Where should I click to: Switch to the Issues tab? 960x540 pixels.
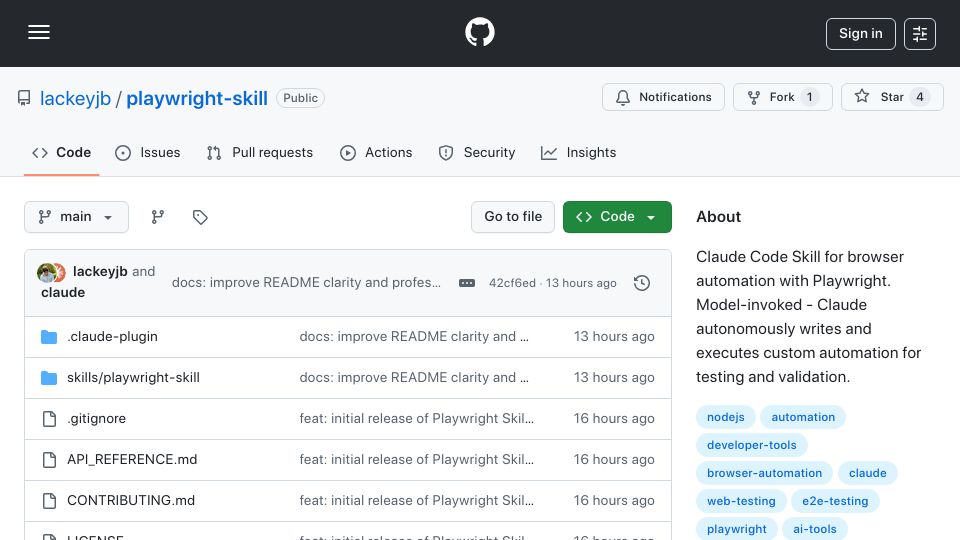(148, 152)
